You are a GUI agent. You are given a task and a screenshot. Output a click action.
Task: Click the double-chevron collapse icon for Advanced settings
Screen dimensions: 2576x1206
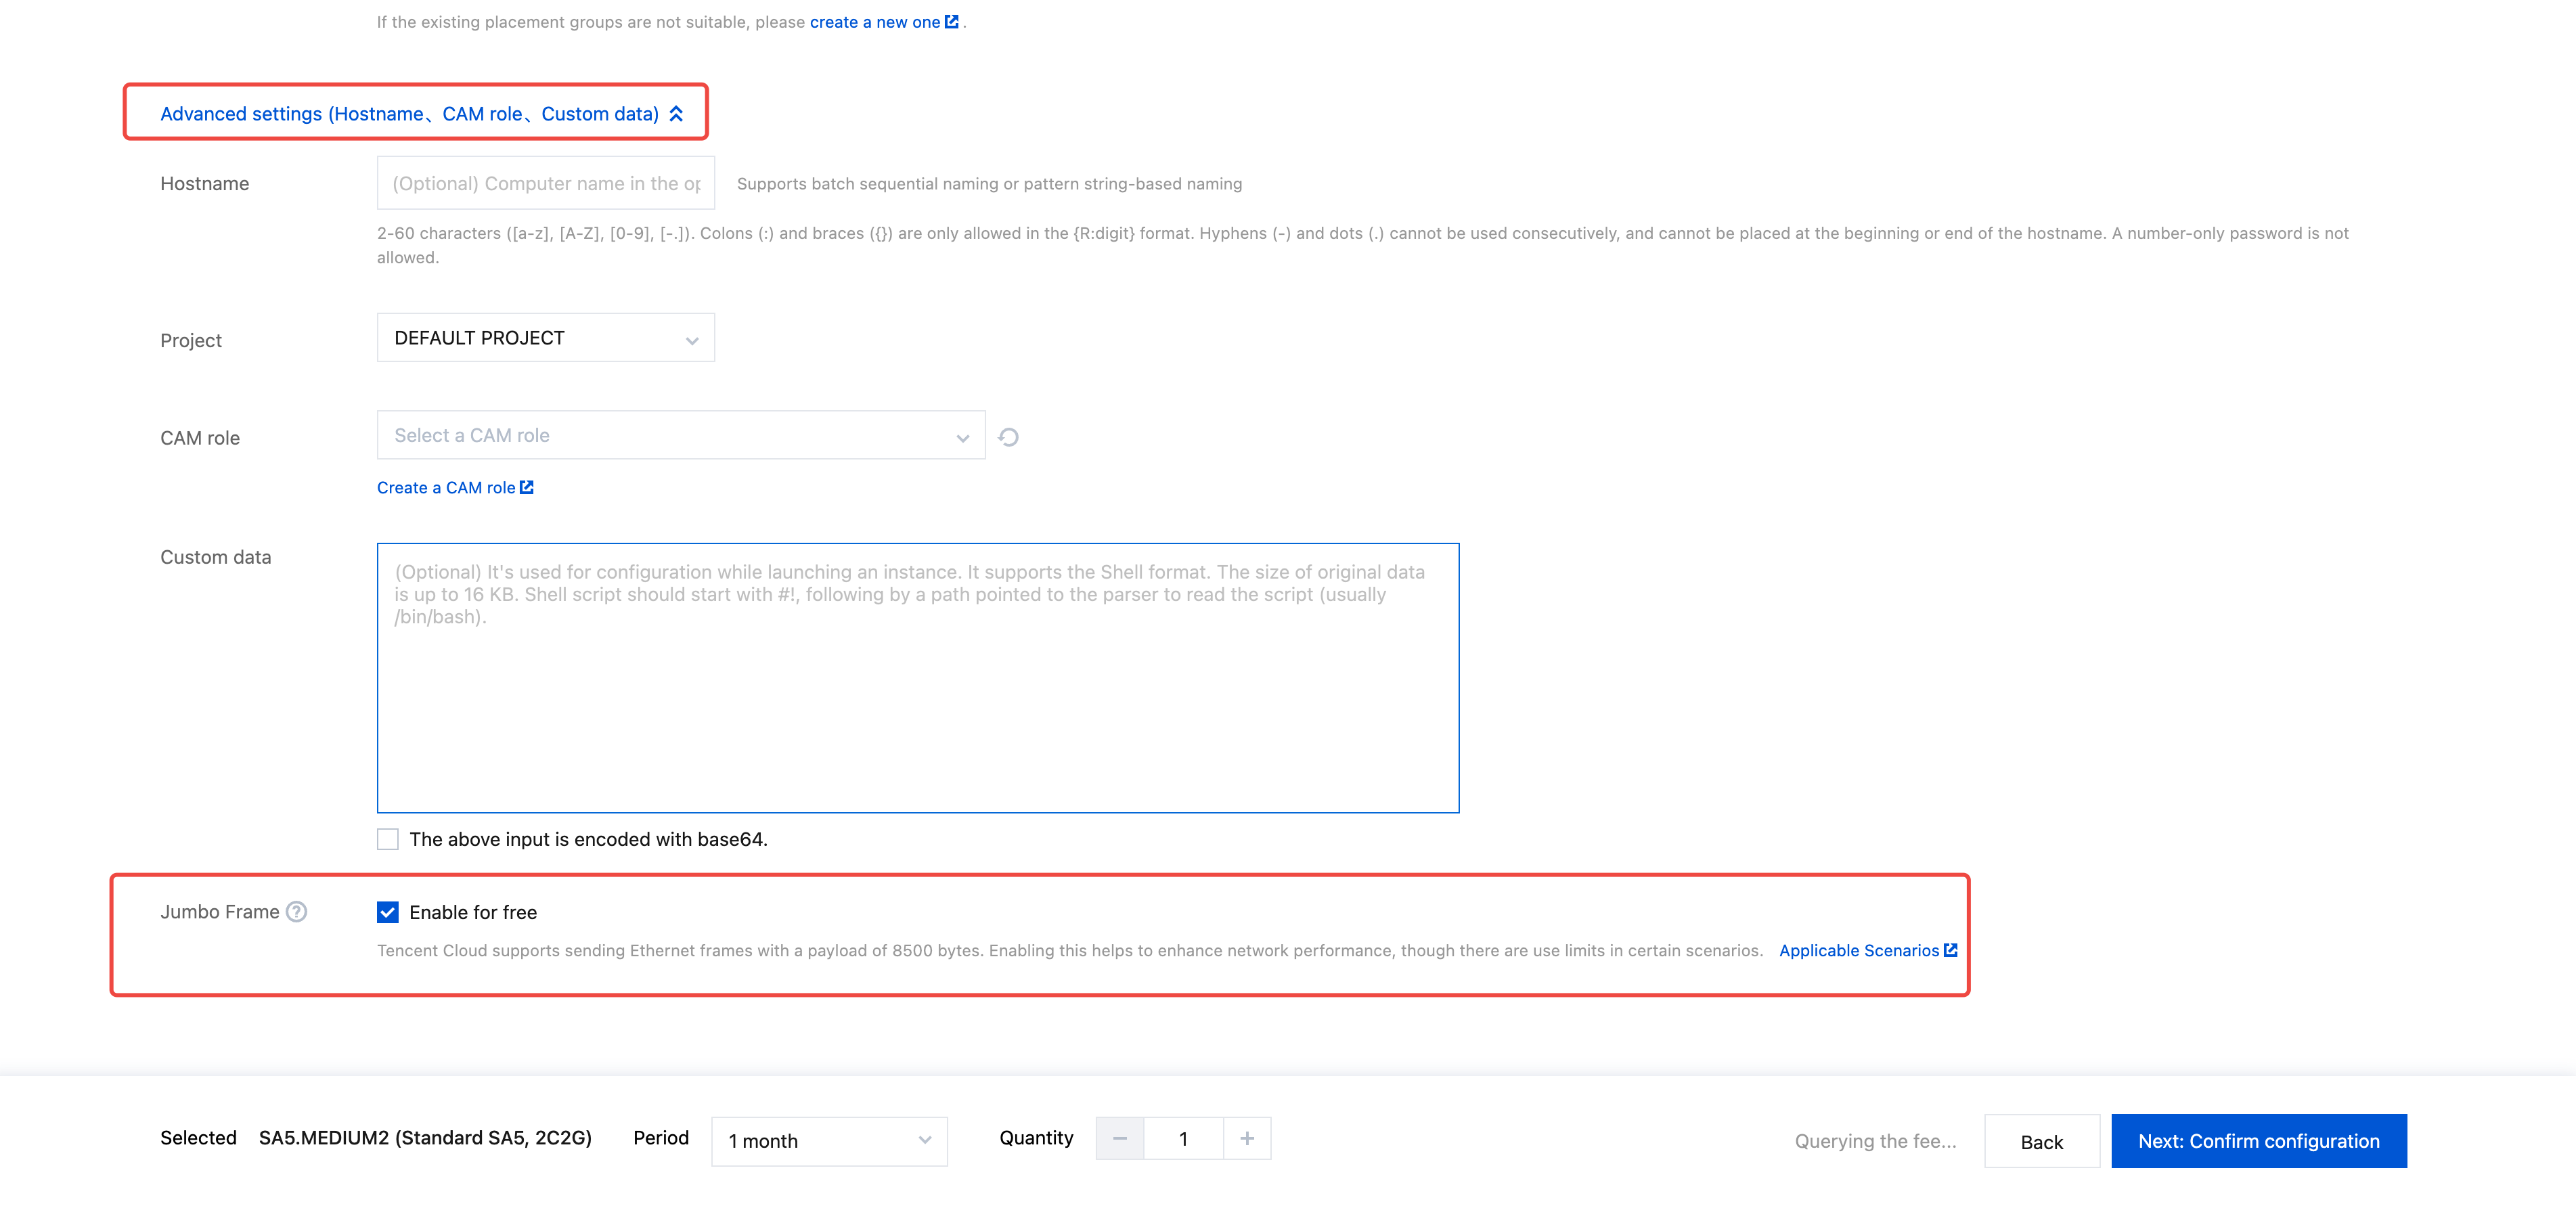coord(677,113)
